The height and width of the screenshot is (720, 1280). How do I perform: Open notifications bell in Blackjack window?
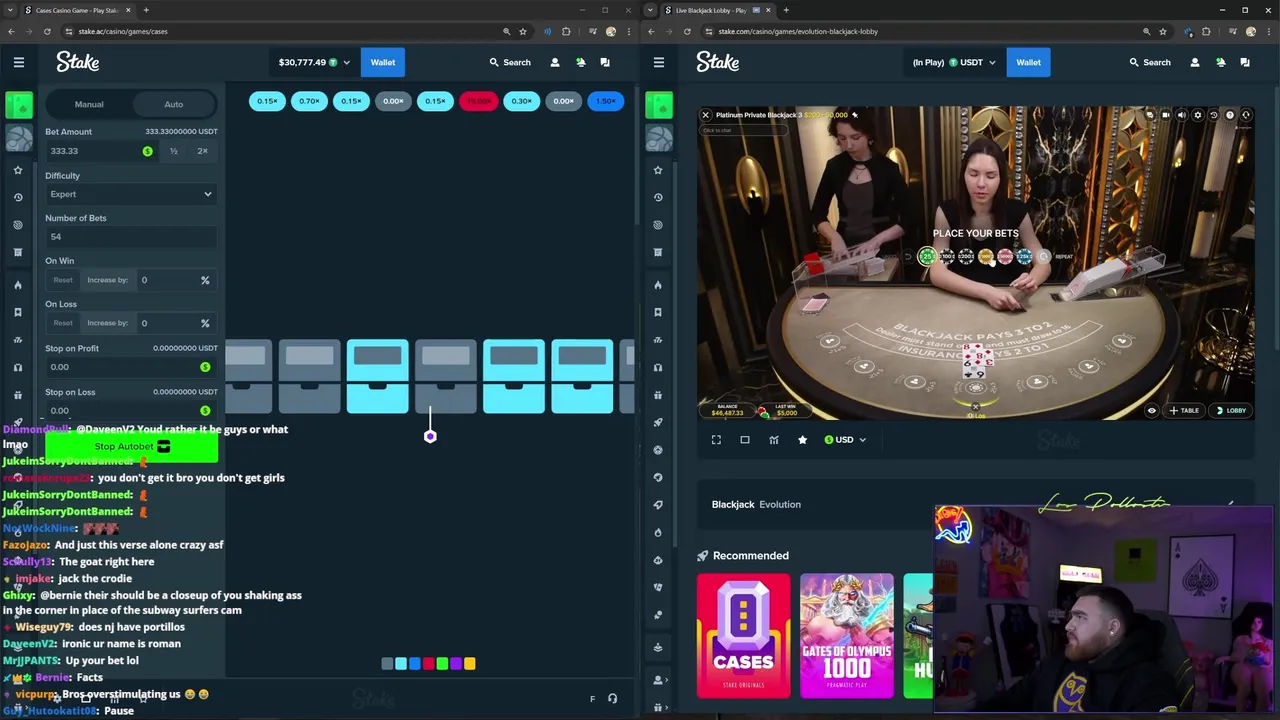pyautogui.click(x=1220, y=62)
